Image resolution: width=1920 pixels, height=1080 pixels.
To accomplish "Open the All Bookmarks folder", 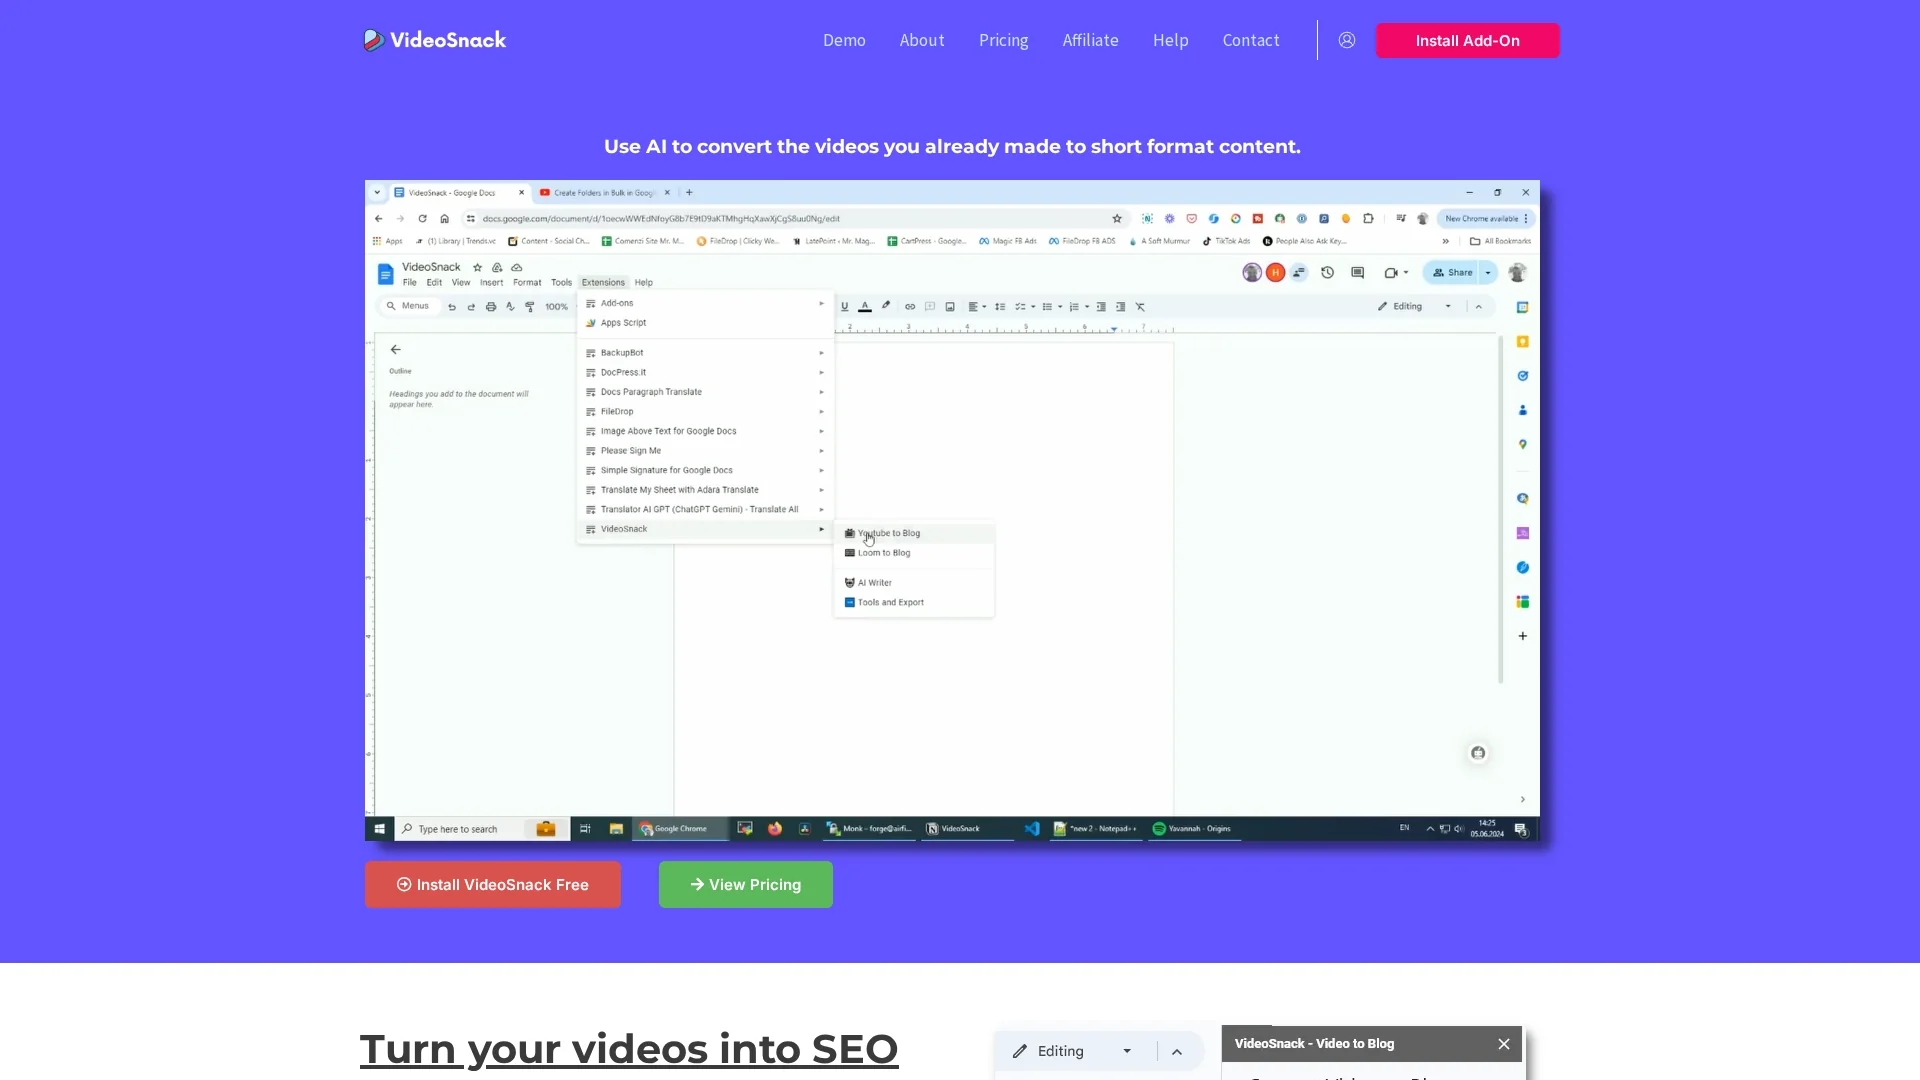I will 1500,241.
